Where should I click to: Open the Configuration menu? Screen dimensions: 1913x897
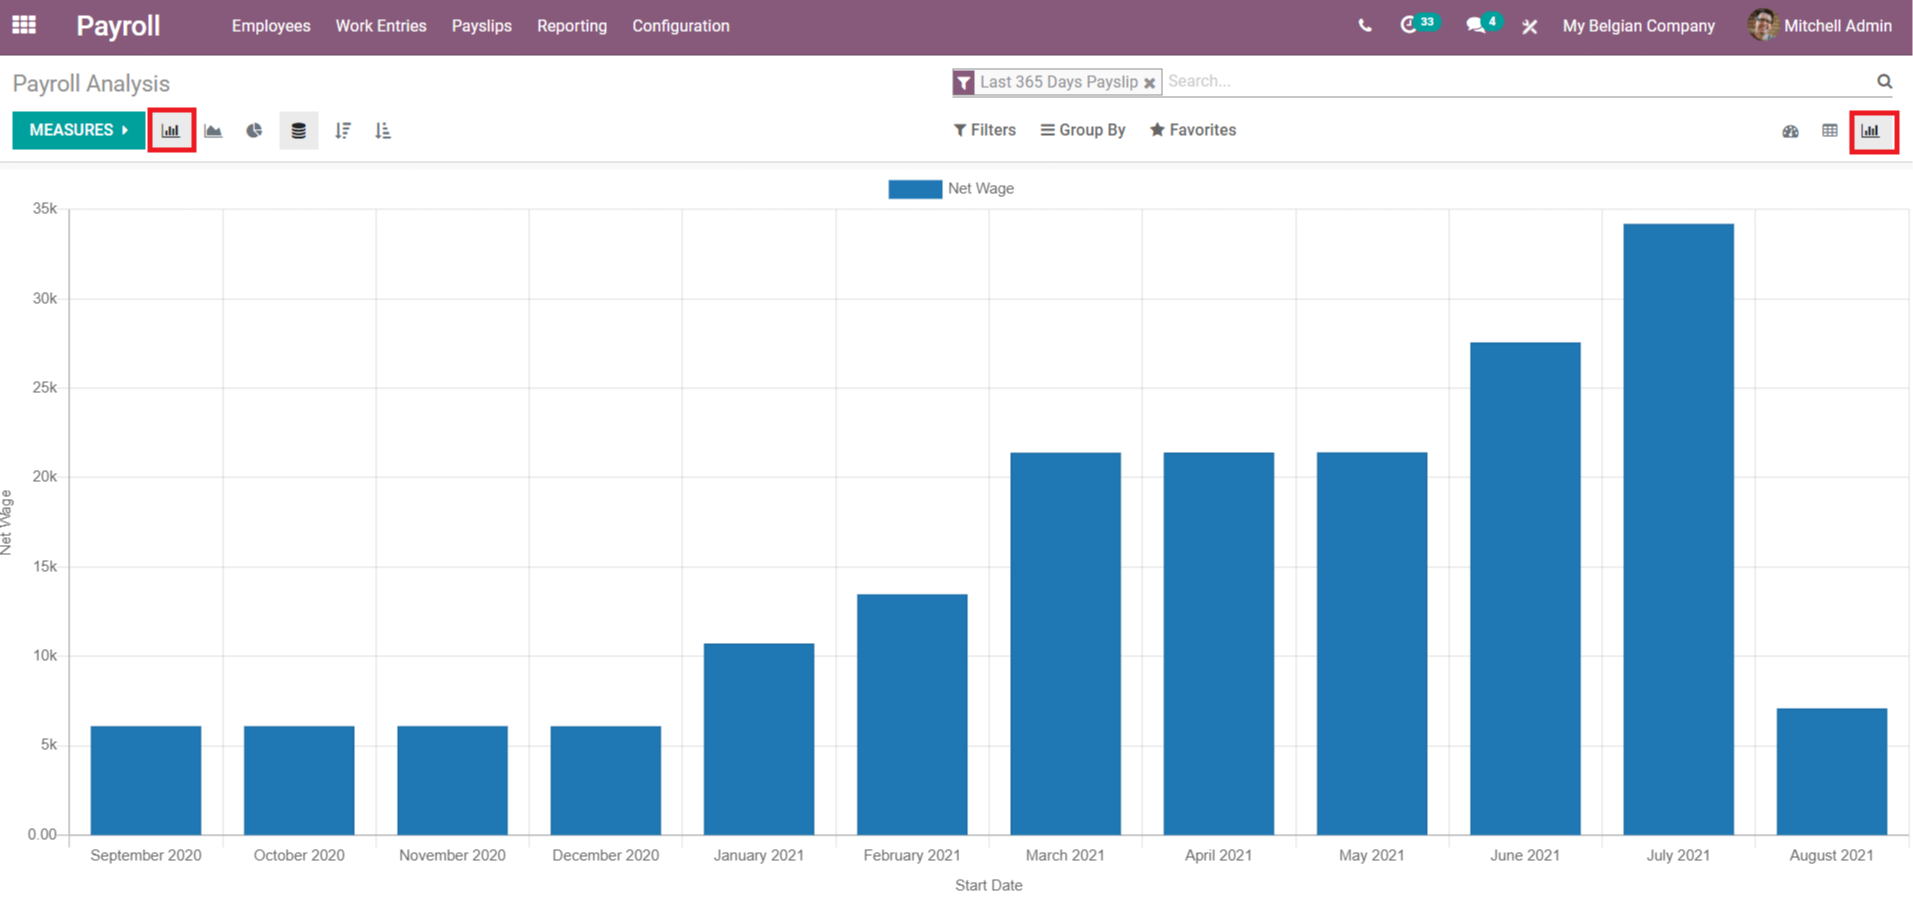point(681,26)
